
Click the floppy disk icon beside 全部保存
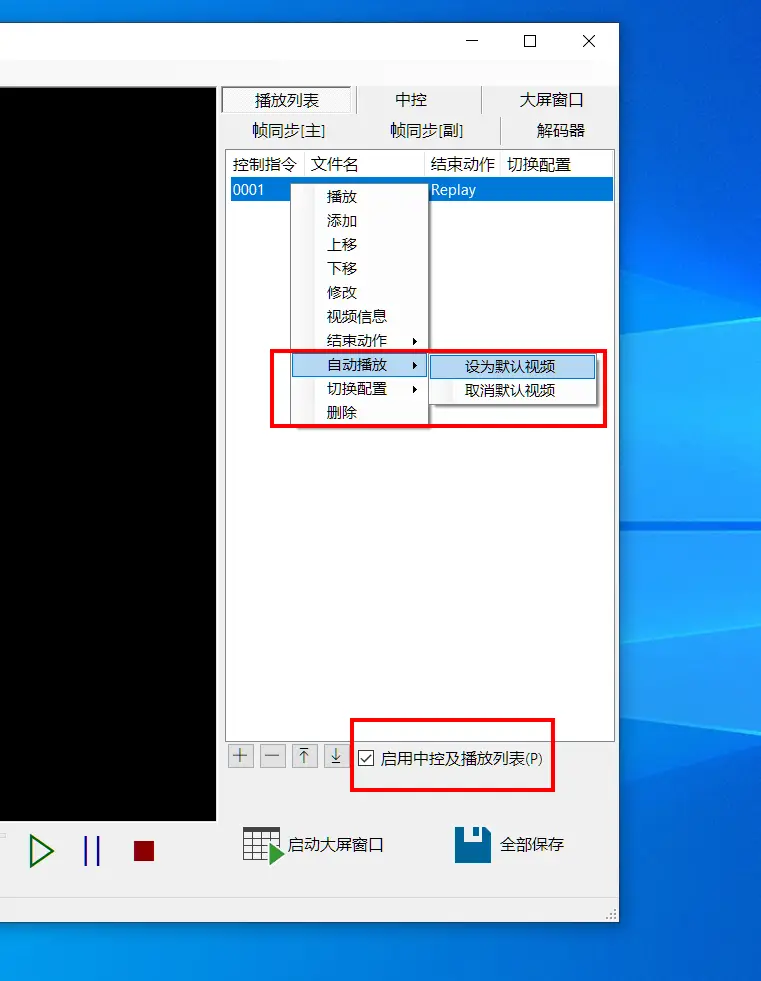[472, 845]
